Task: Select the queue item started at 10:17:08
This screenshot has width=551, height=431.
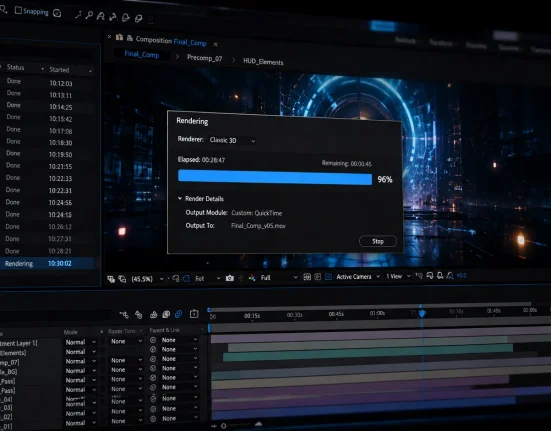Action: tap(47, 130)
